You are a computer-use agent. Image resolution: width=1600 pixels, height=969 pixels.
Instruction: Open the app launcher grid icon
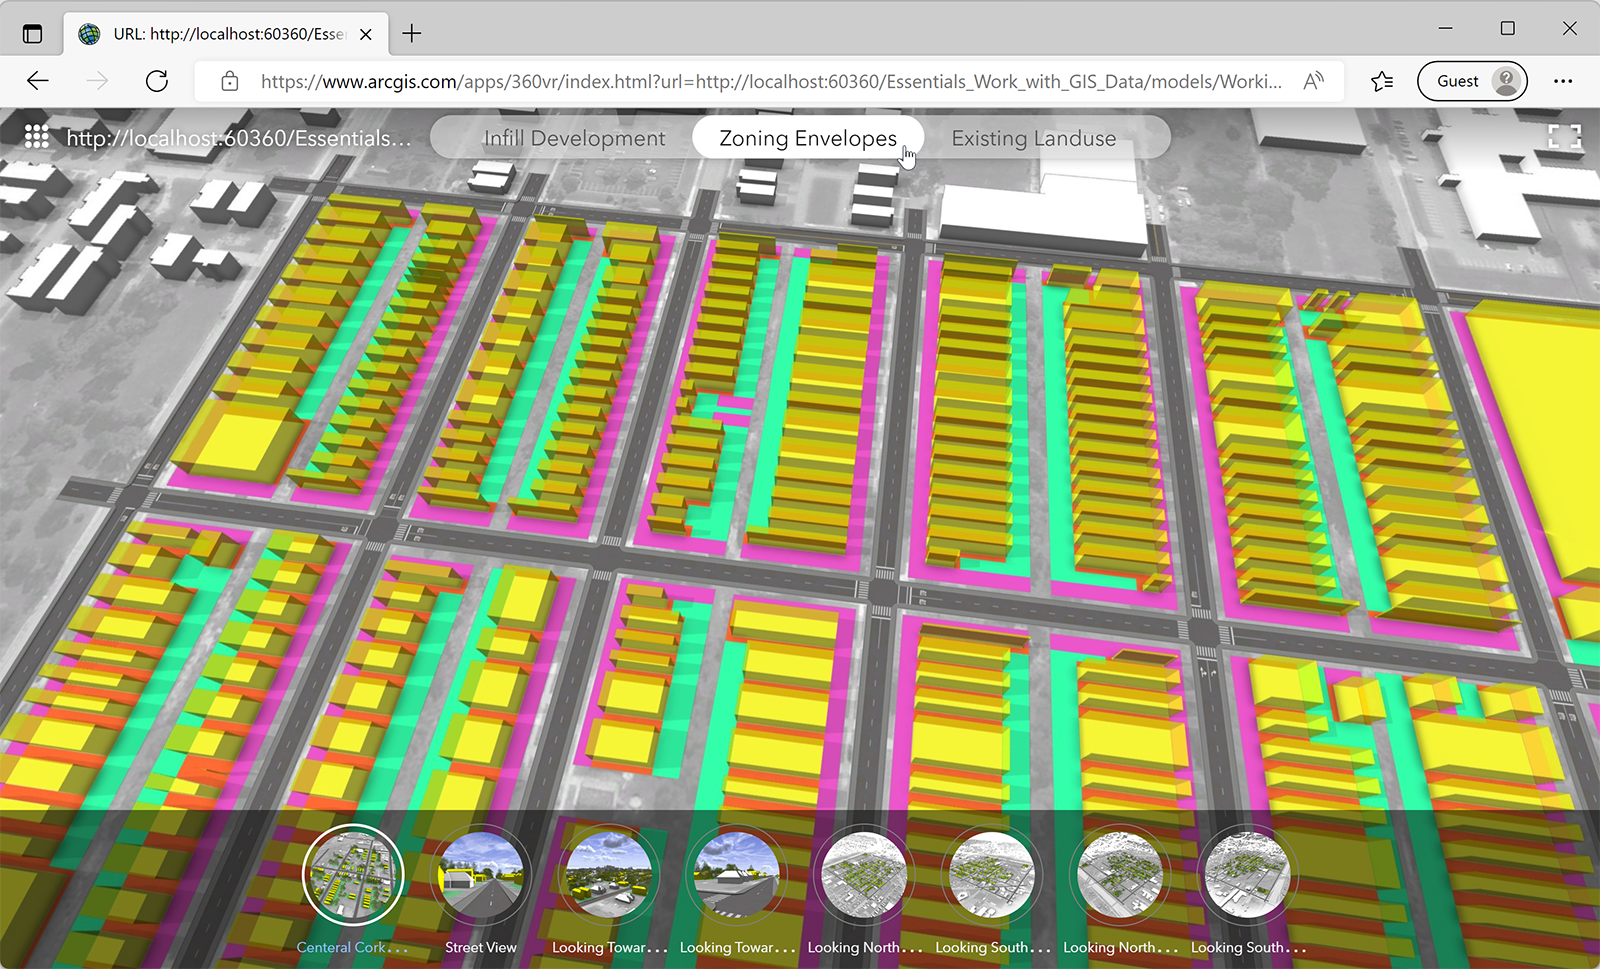(37, 135)
